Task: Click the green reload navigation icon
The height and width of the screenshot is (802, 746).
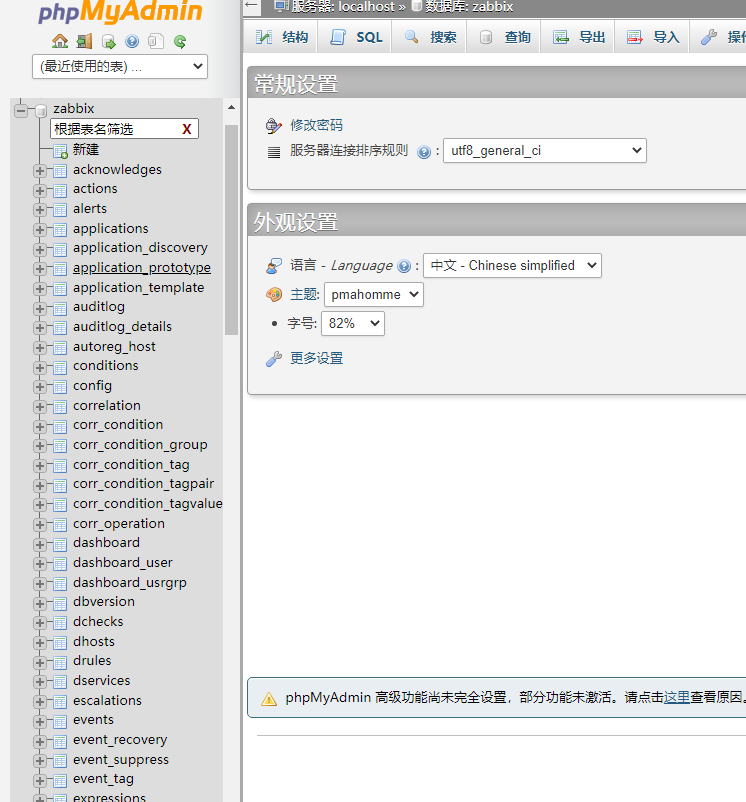Action: point(180,42)
